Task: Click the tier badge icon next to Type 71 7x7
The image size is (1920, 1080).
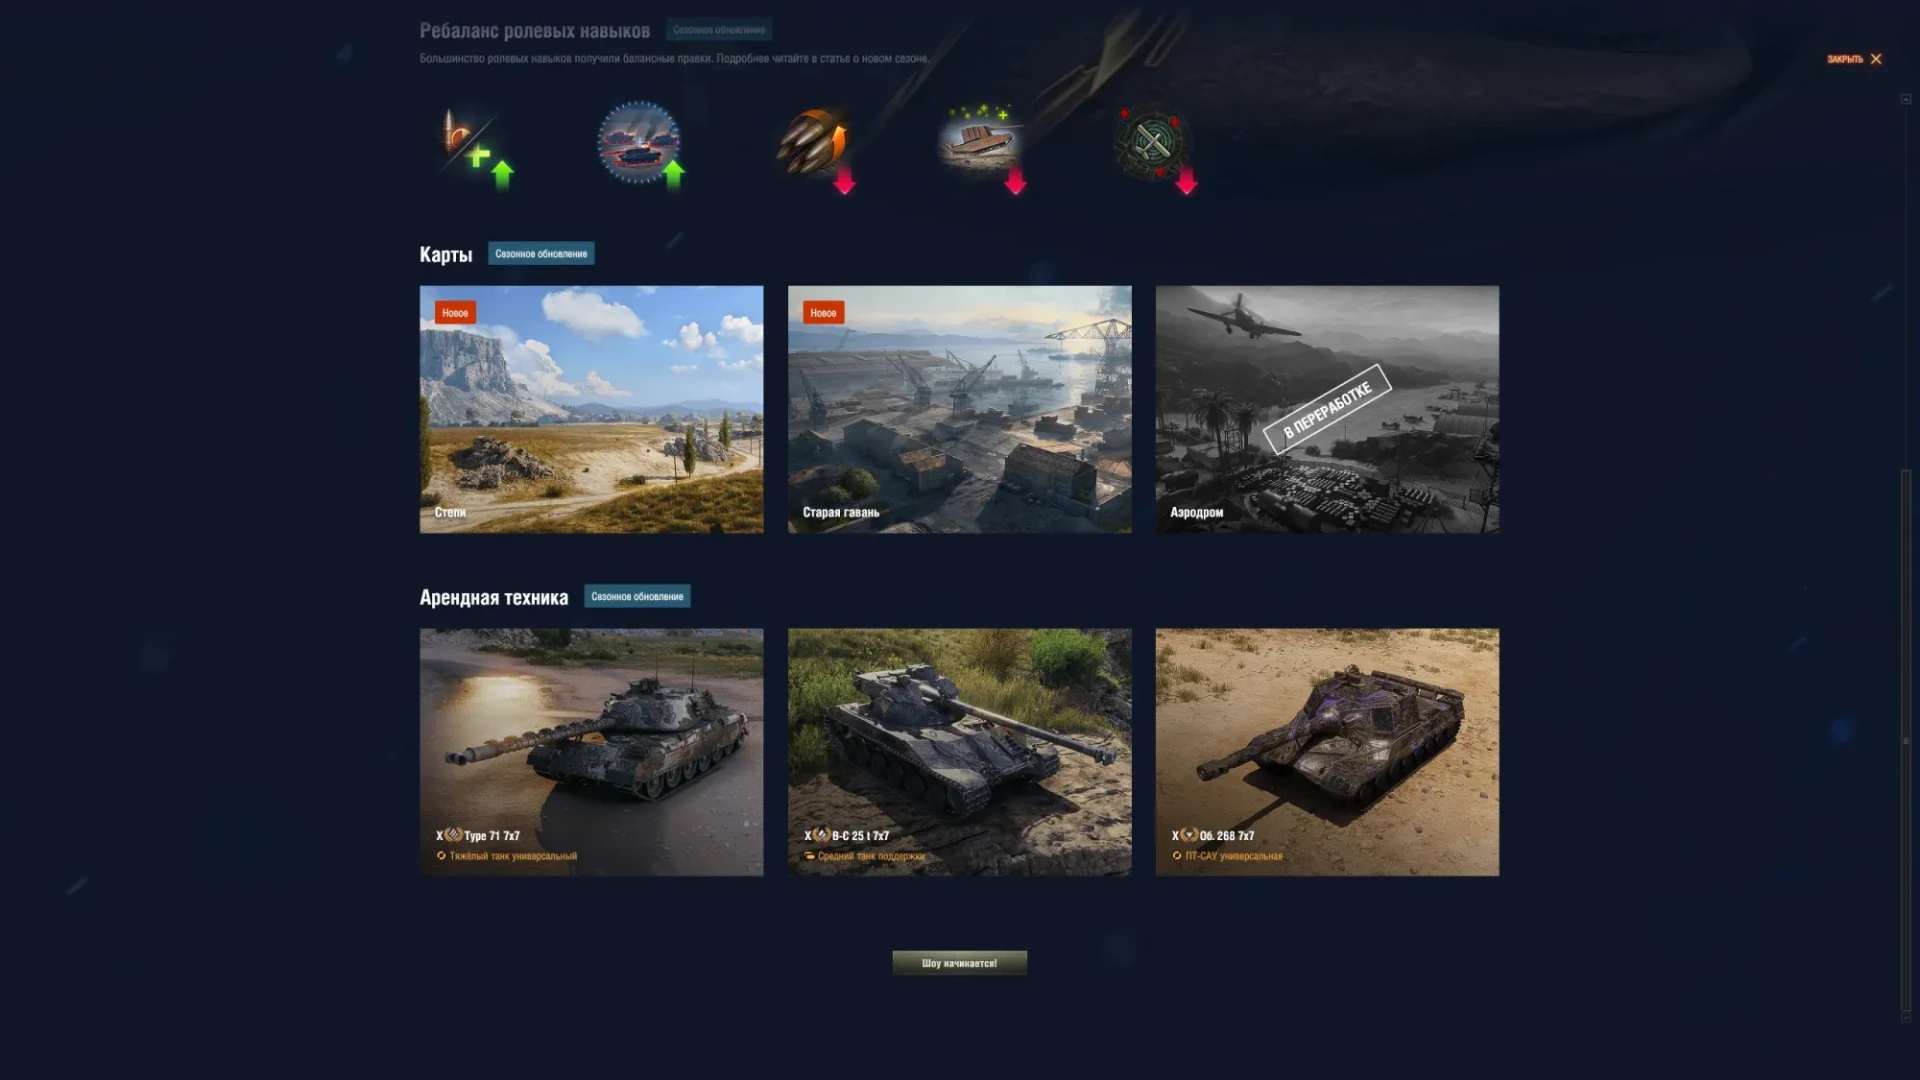Action: [x=453, y=835]
